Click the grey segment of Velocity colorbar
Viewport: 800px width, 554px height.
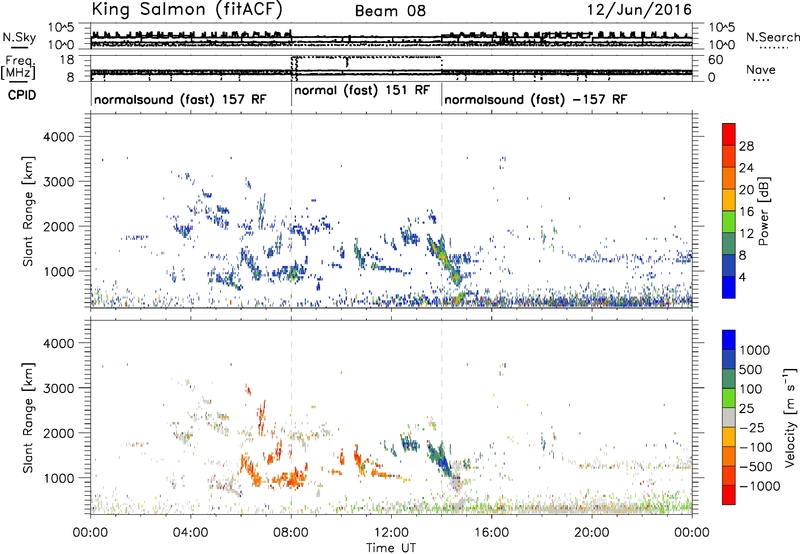[x=729, y=417]
